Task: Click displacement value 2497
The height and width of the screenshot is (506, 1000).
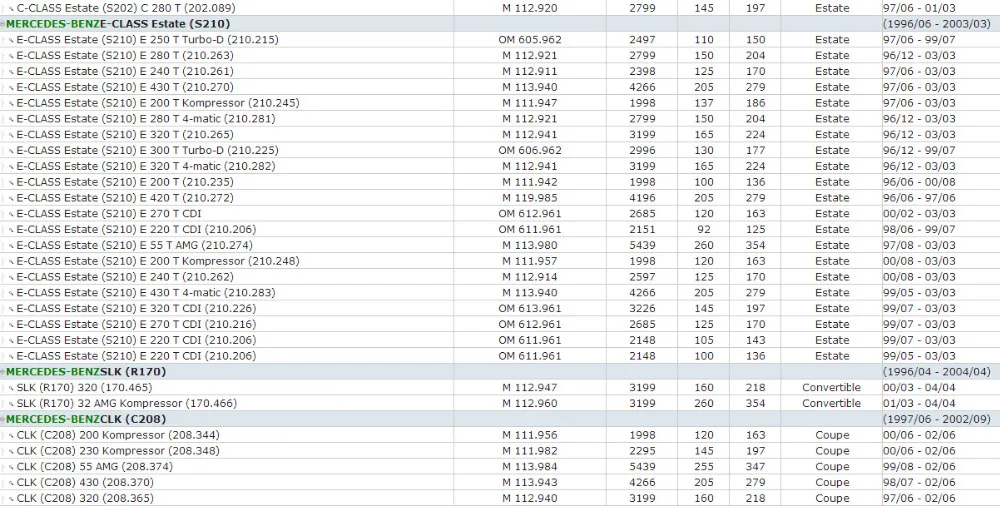Action: tap(642, 40)
